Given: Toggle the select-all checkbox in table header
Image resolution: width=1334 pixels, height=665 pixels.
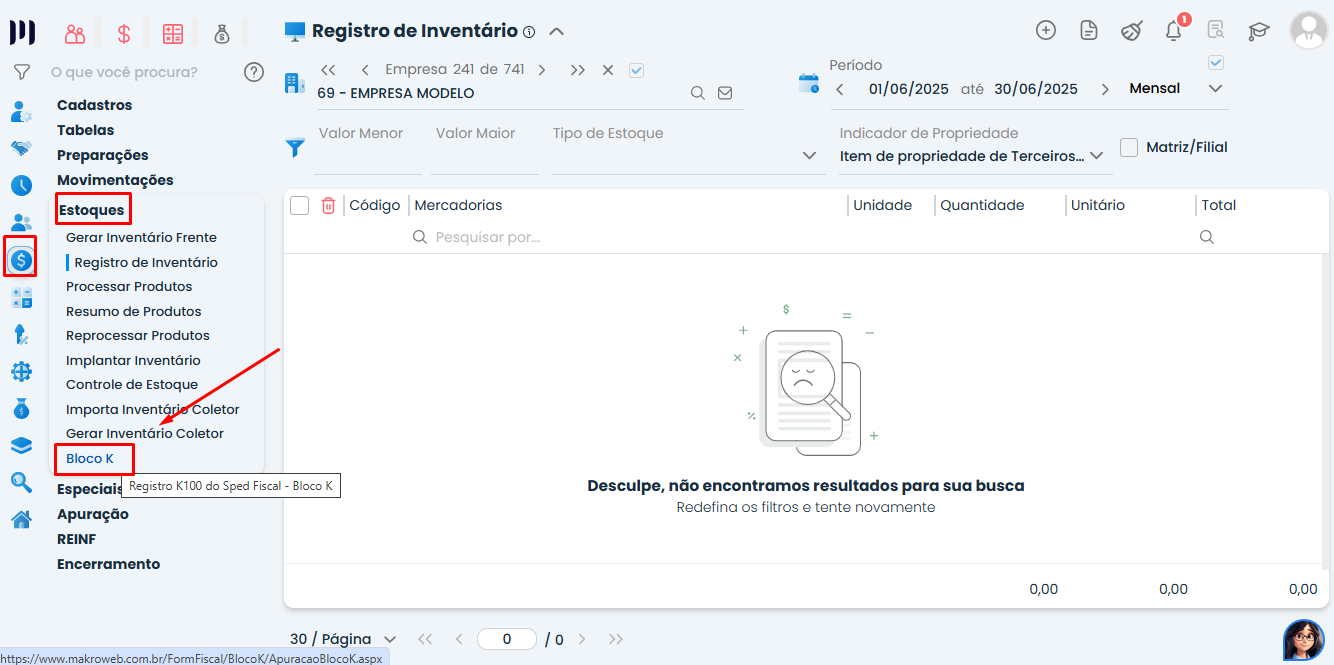Looking at the screenshot, I should 299,205.
